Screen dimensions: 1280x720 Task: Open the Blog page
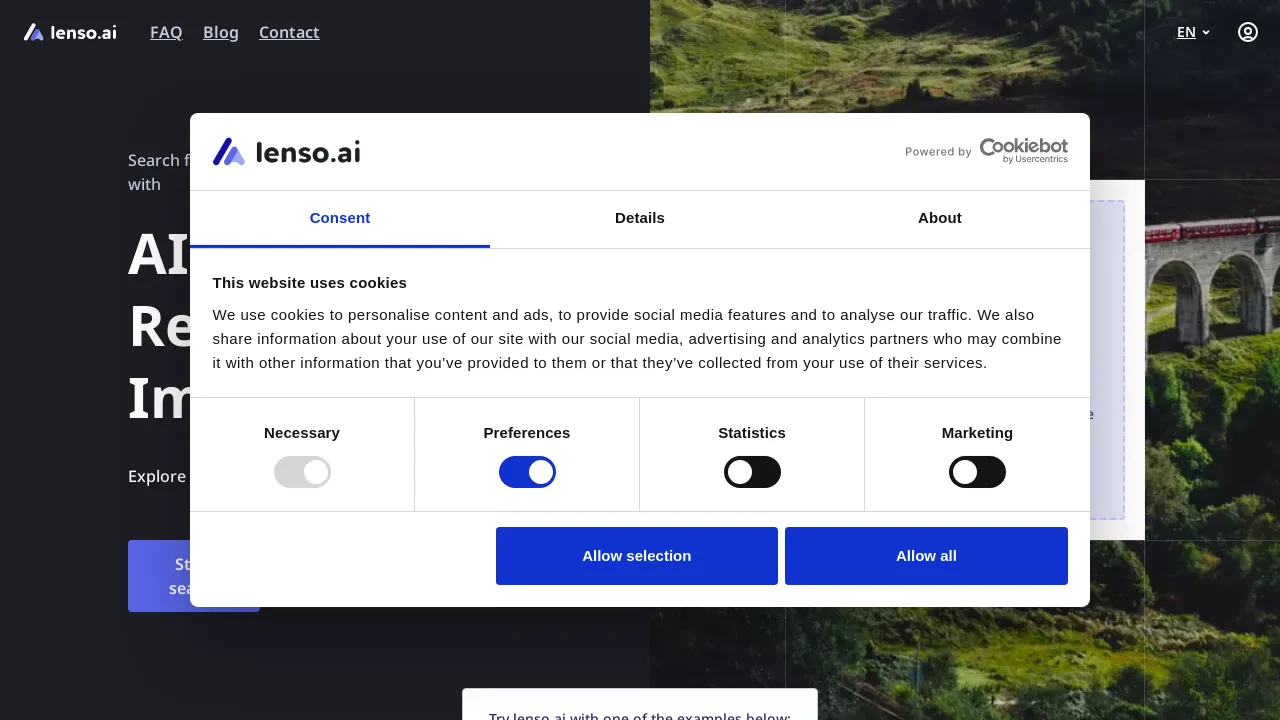[221, 32]
